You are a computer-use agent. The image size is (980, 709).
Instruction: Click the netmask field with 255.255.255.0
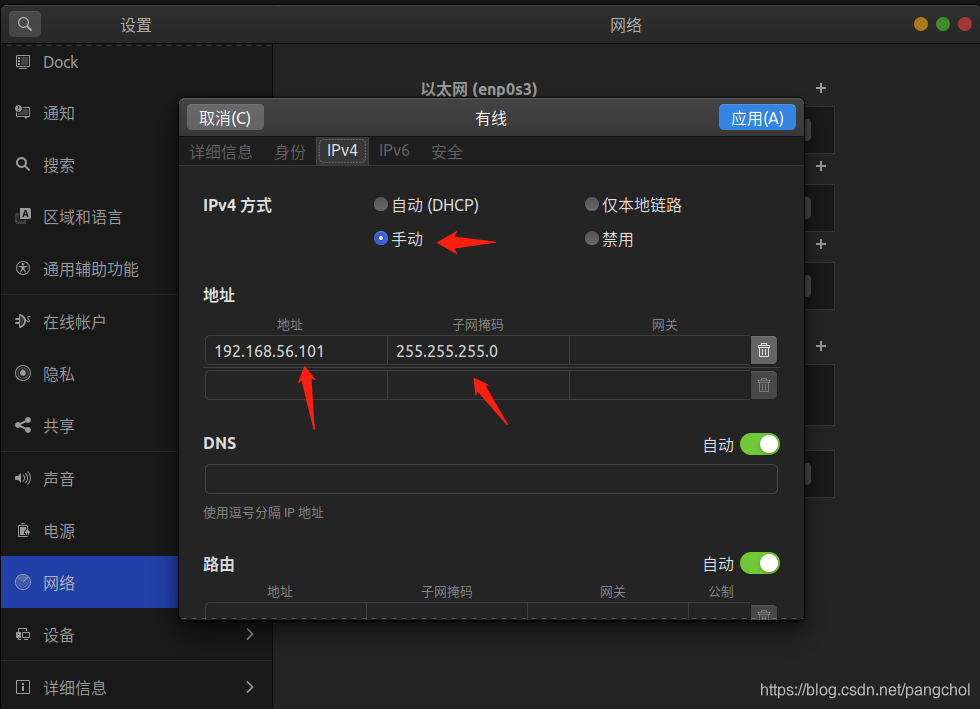(x=478, y=350)
